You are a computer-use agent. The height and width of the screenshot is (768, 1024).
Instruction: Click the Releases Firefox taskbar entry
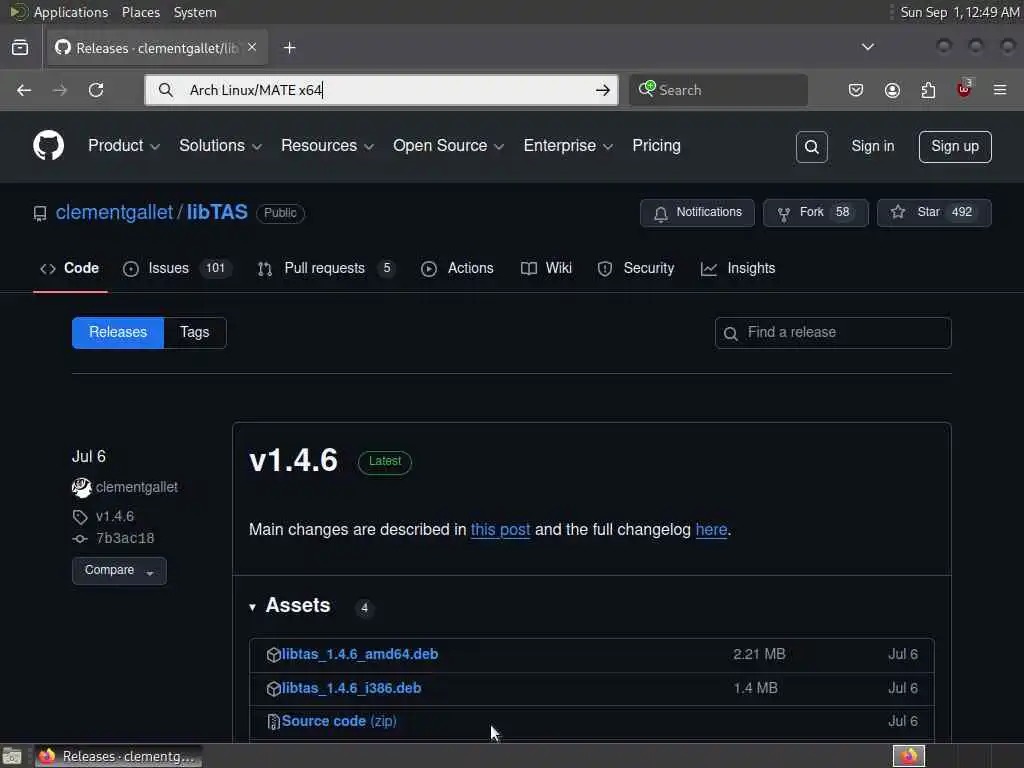click(118, 757)
